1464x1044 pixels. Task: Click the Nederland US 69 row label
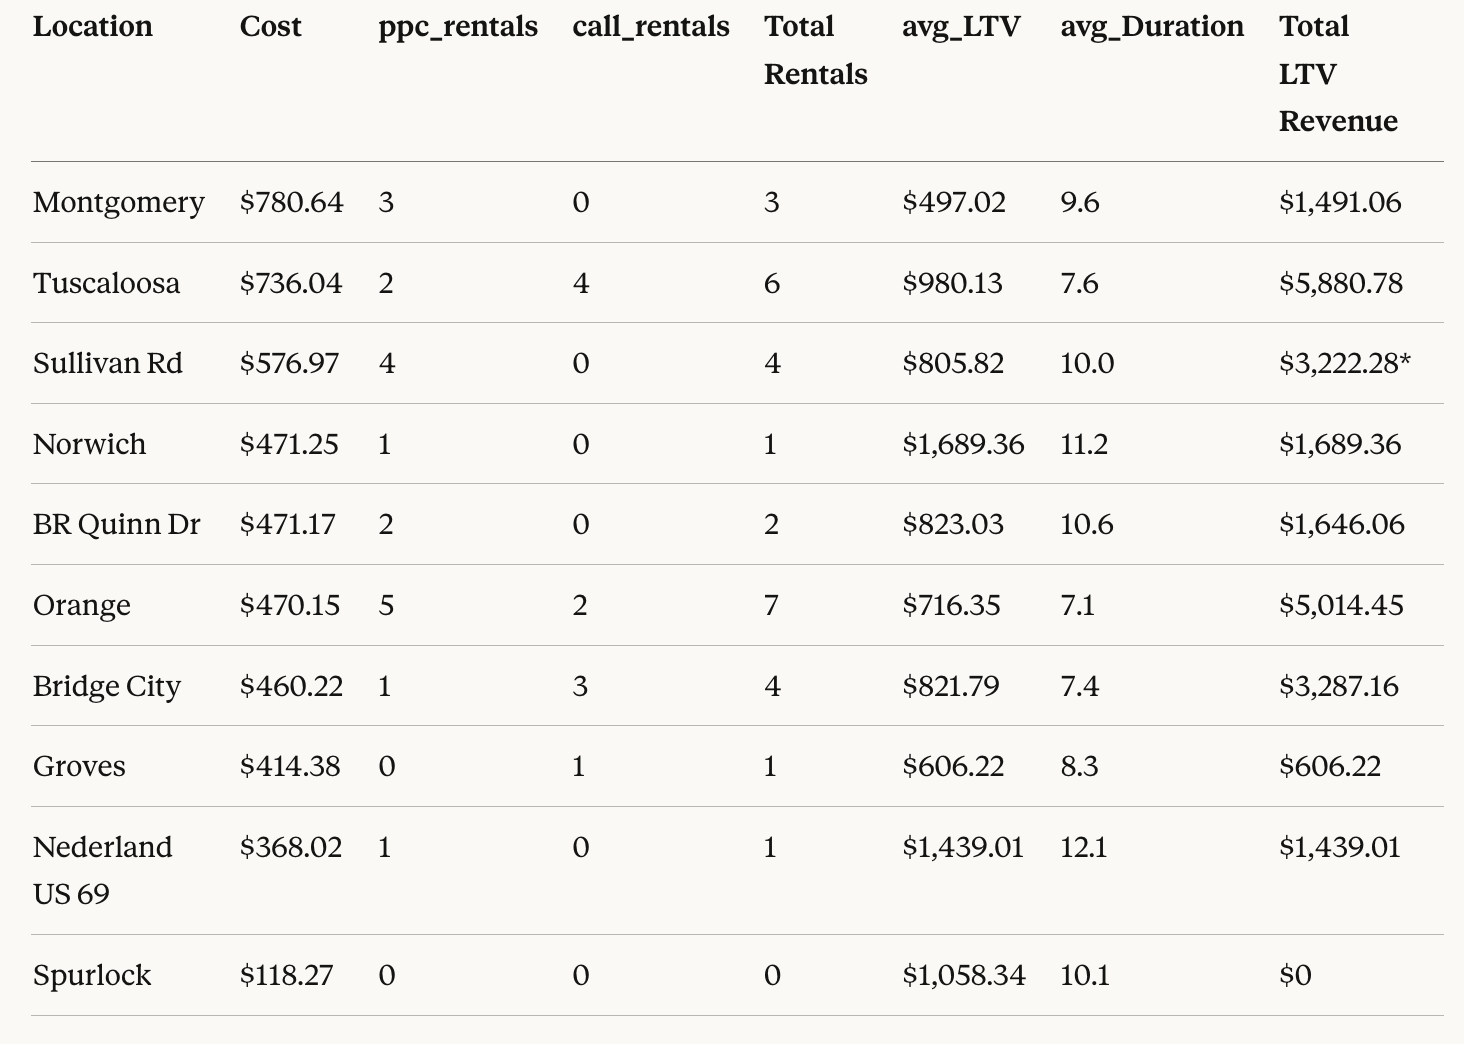click(102, 870)
